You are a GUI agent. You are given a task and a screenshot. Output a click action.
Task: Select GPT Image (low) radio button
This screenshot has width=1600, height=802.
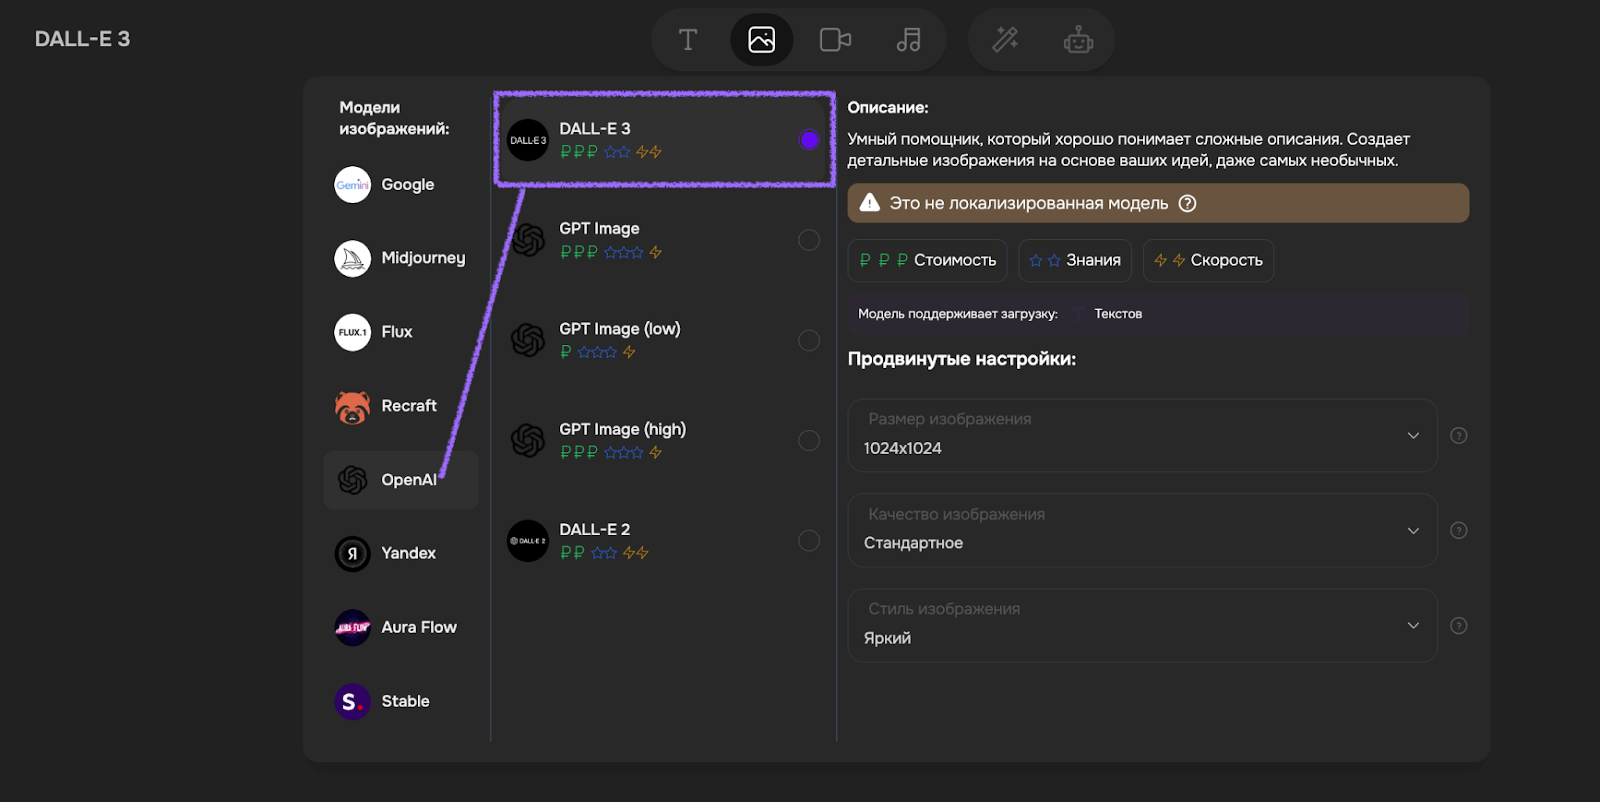(x=809, y=340)
